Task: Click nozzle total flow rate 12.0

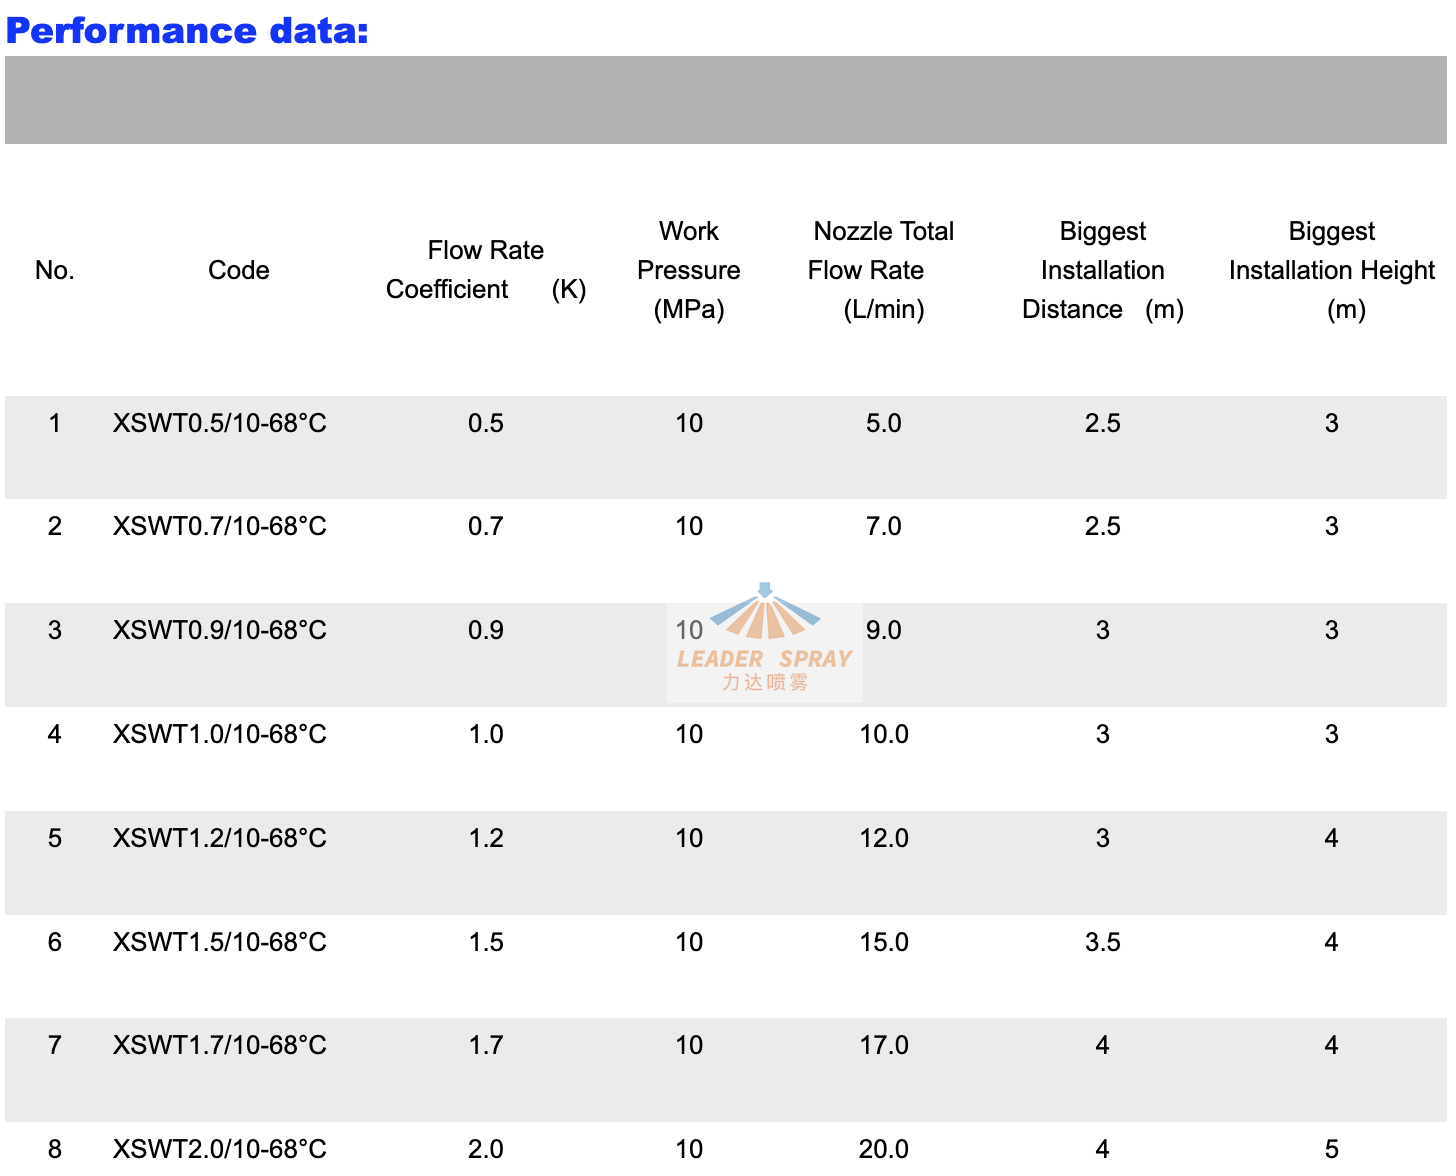Action: point(884,838)
